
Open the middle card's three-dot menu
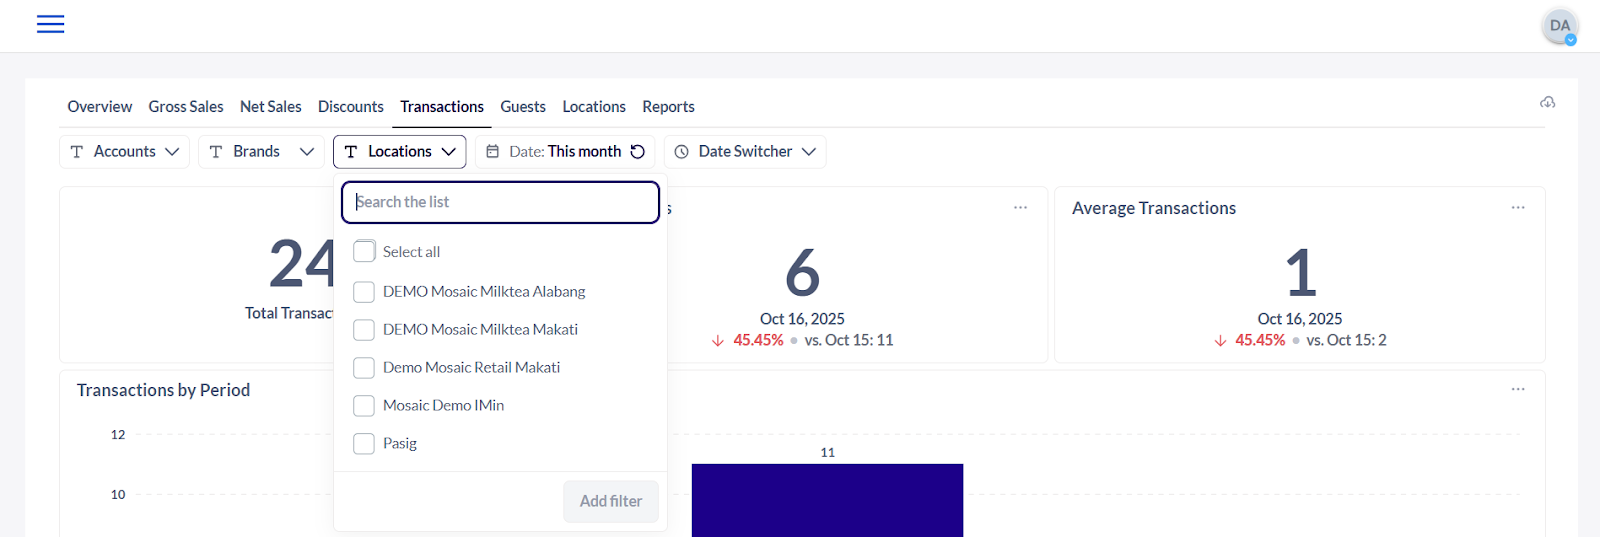(1020, 208)
